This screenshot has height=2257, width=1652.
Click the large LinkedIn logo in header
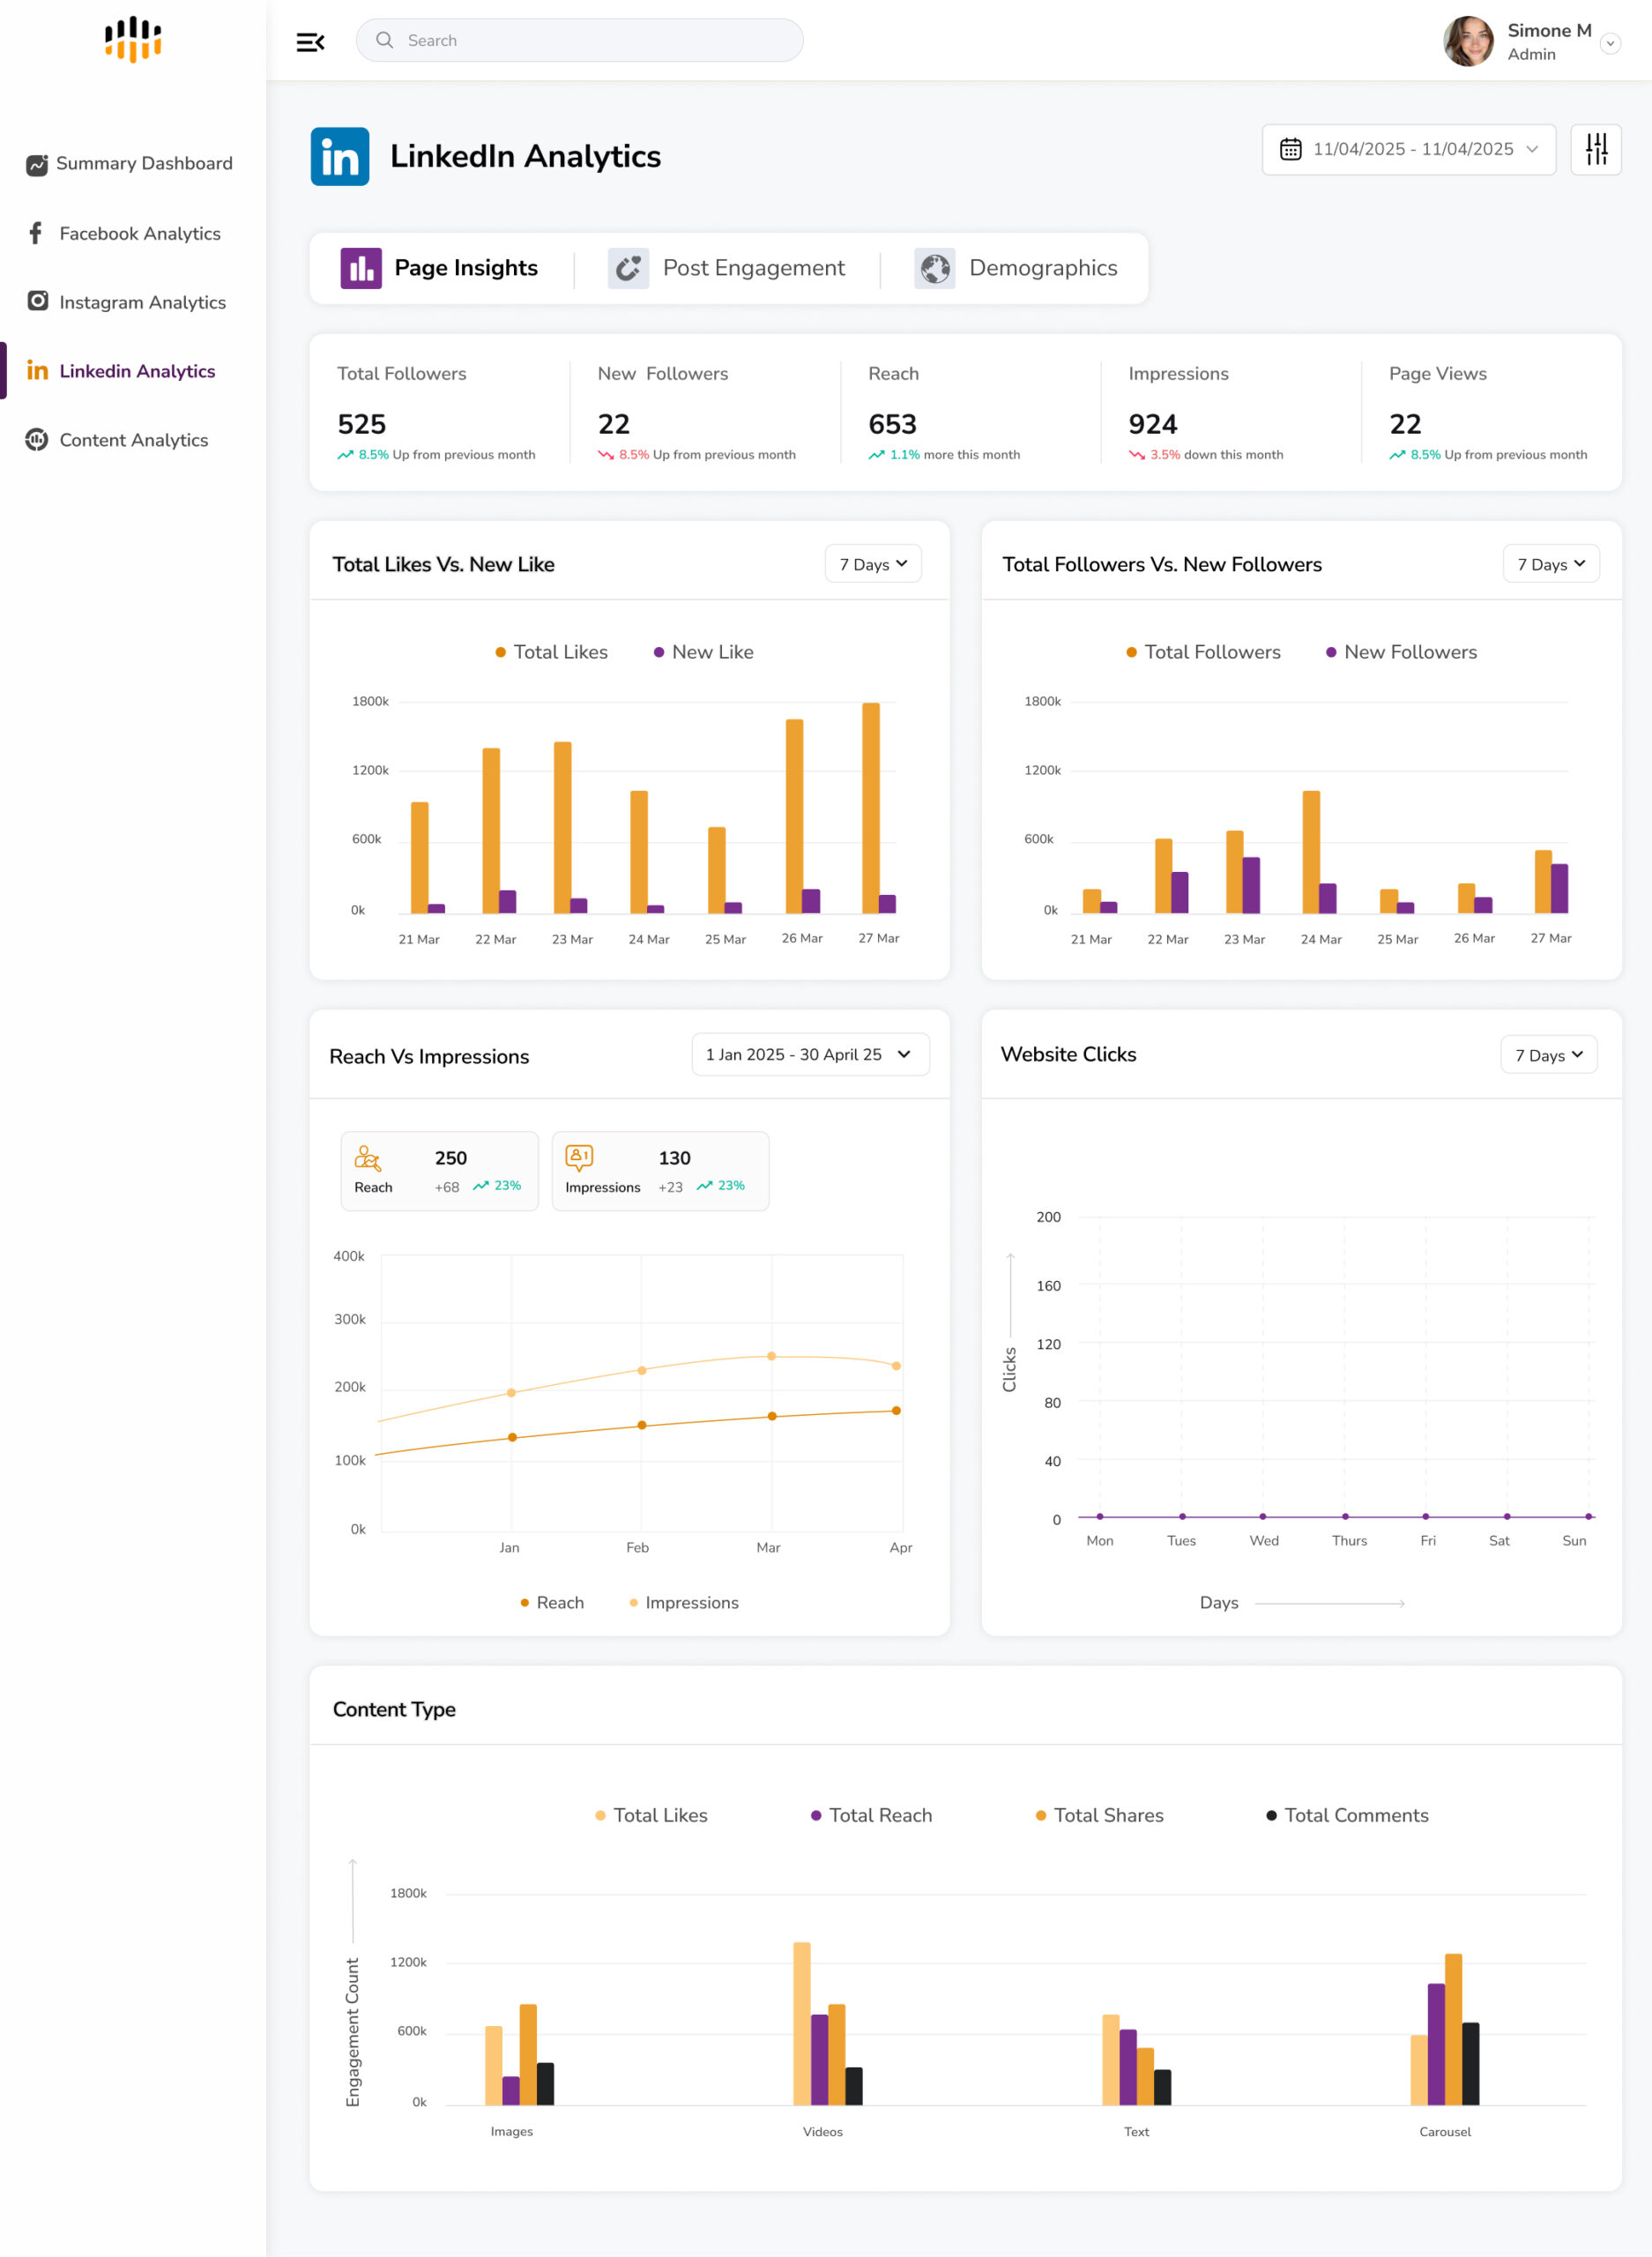click(x=340, y=156)
